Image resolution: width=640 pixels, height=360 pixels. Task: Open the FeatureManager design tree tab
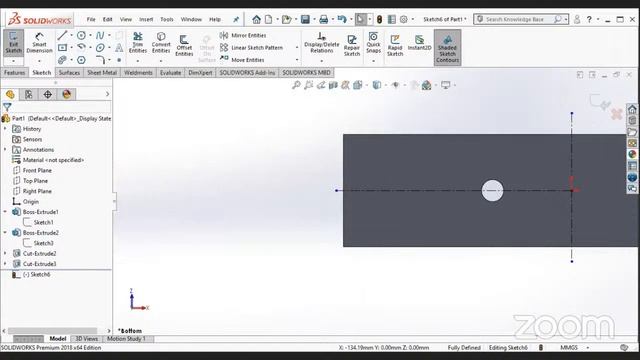tap(10, 94)
